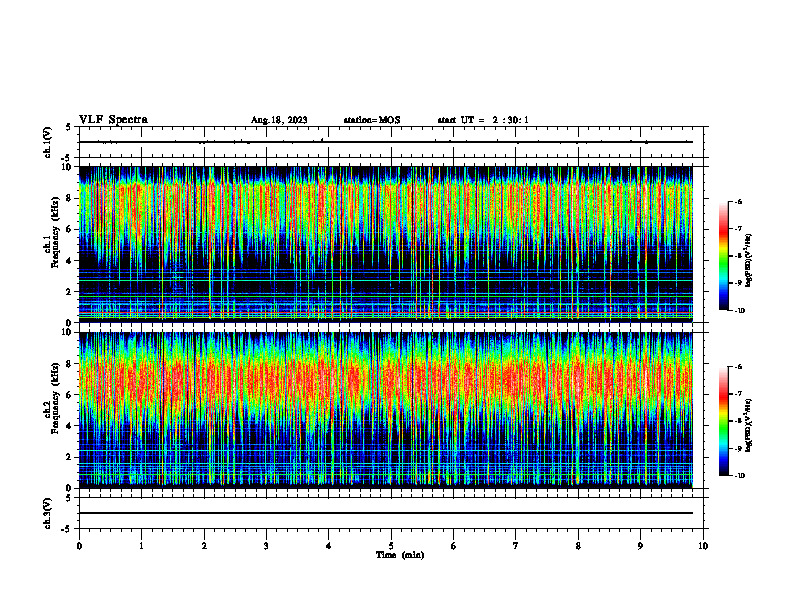Click time axis tick label "8"
This screenshot has width=792, height=612.
click(x=578, y=546)
